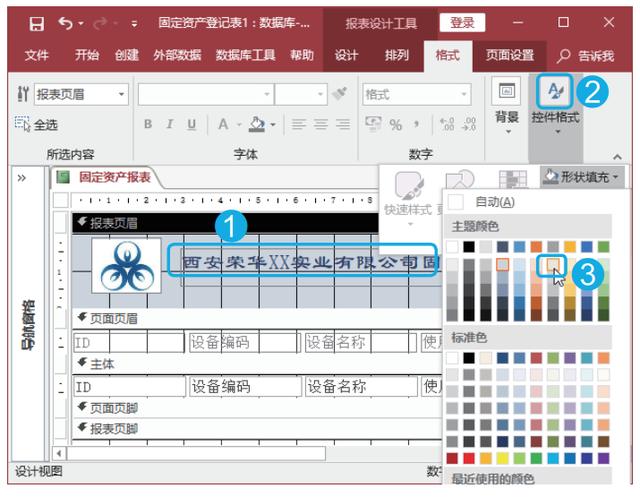Pick the green theme color in top row

(x=603, y=246)
